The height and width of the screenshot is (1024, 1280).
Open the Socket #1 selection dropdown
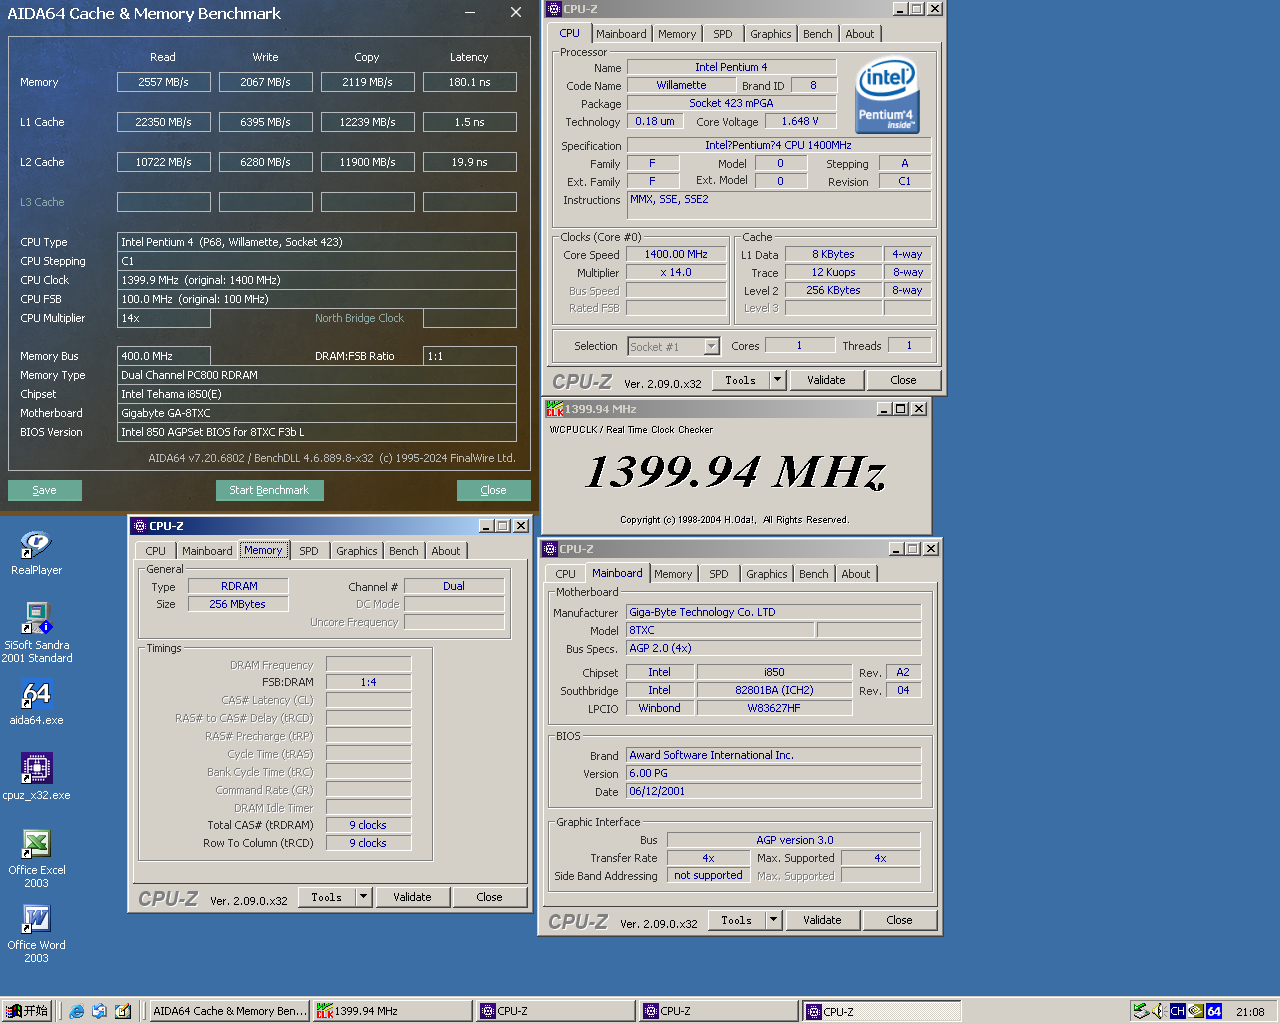pos(711,346)
